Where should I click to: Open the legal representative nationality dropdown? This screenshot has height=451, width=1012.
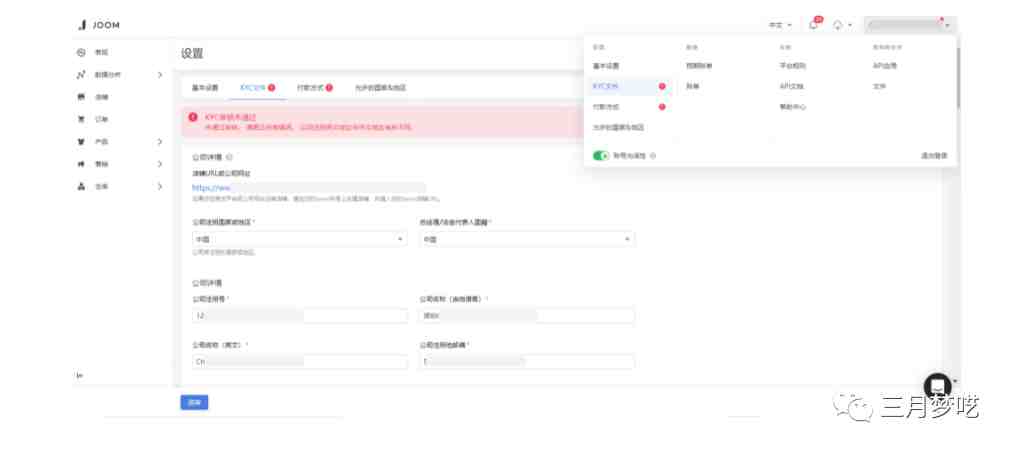click(527, 239)
